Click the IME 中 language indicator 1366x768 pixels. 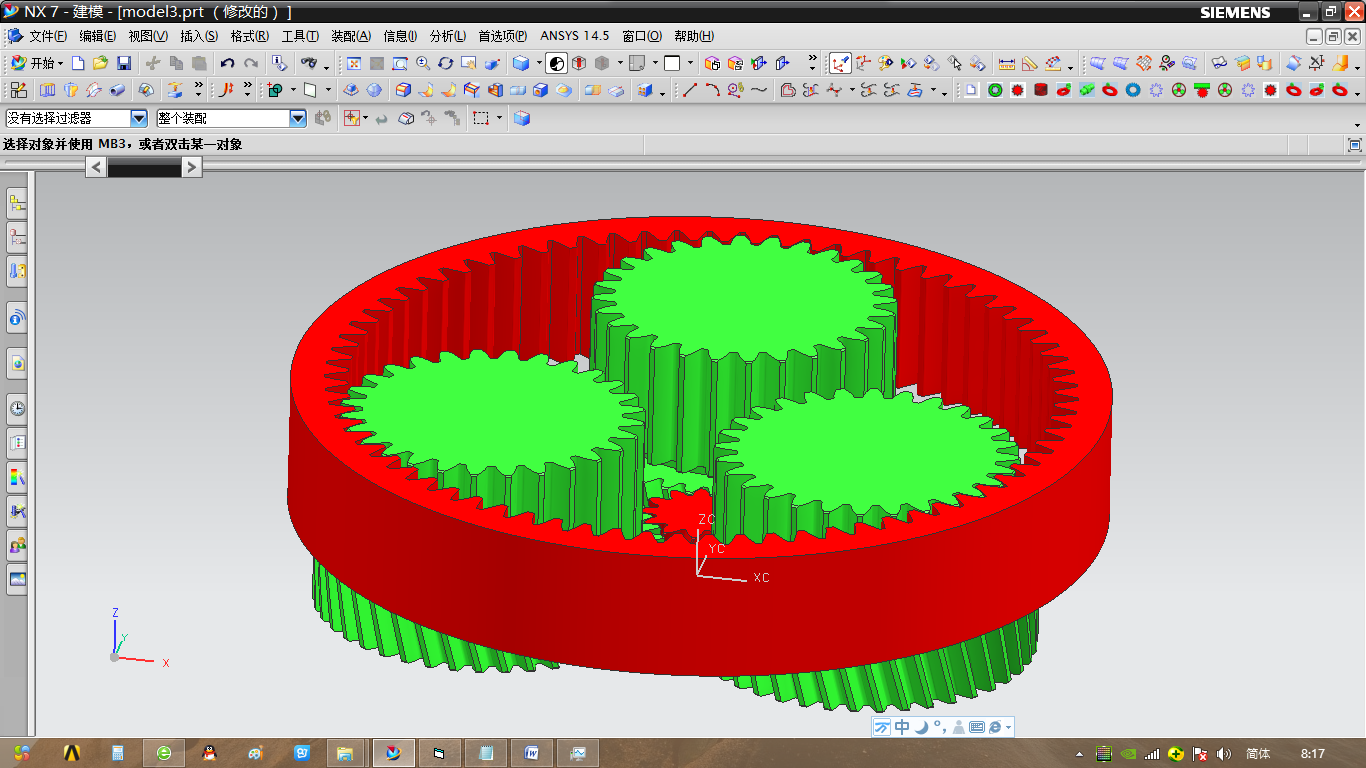(x=902, y=727)
